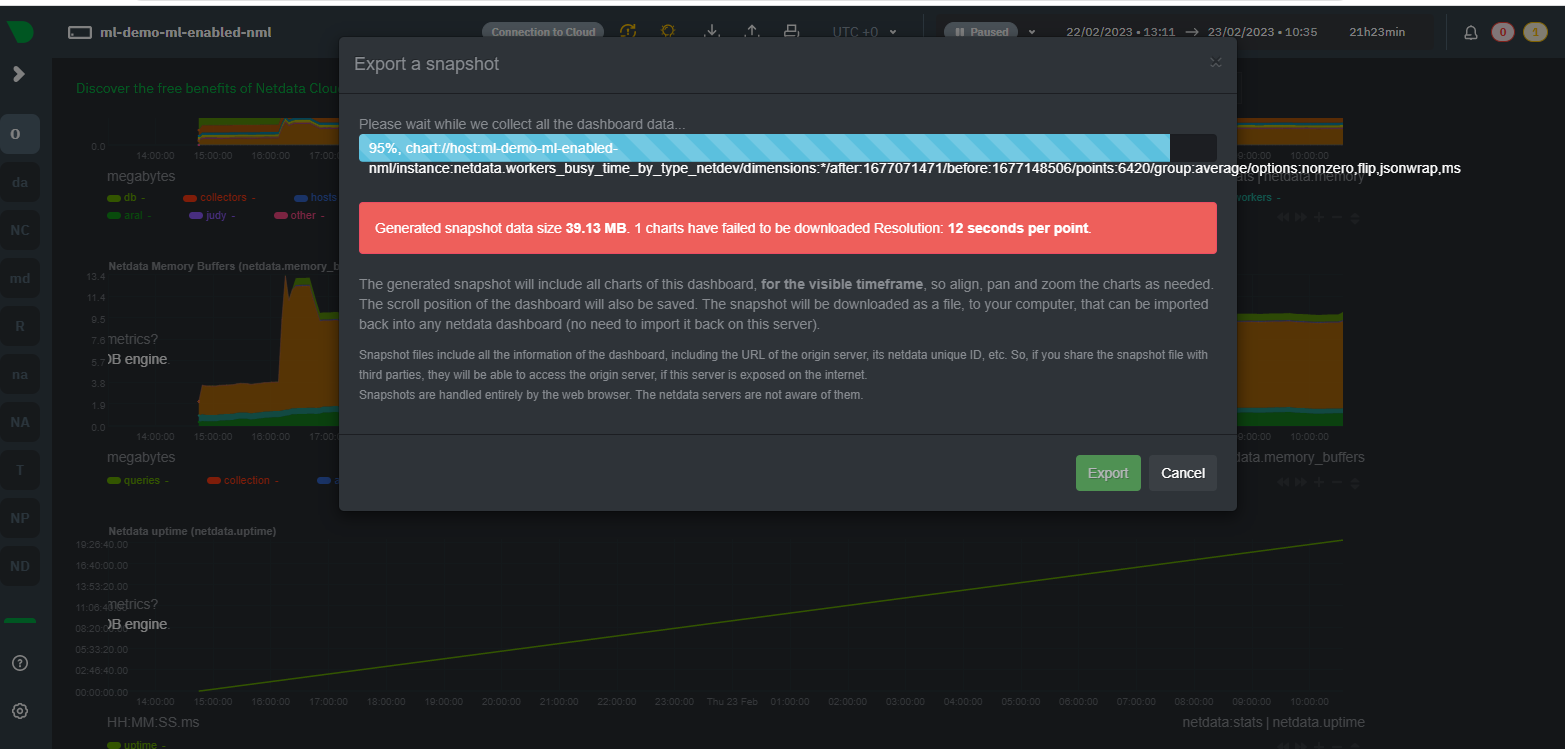Image resolution: width=1565 pixels, height=749 pixels.
Task: Expand the collapsed left sidebar panel
Action: (x=20, y=74)
